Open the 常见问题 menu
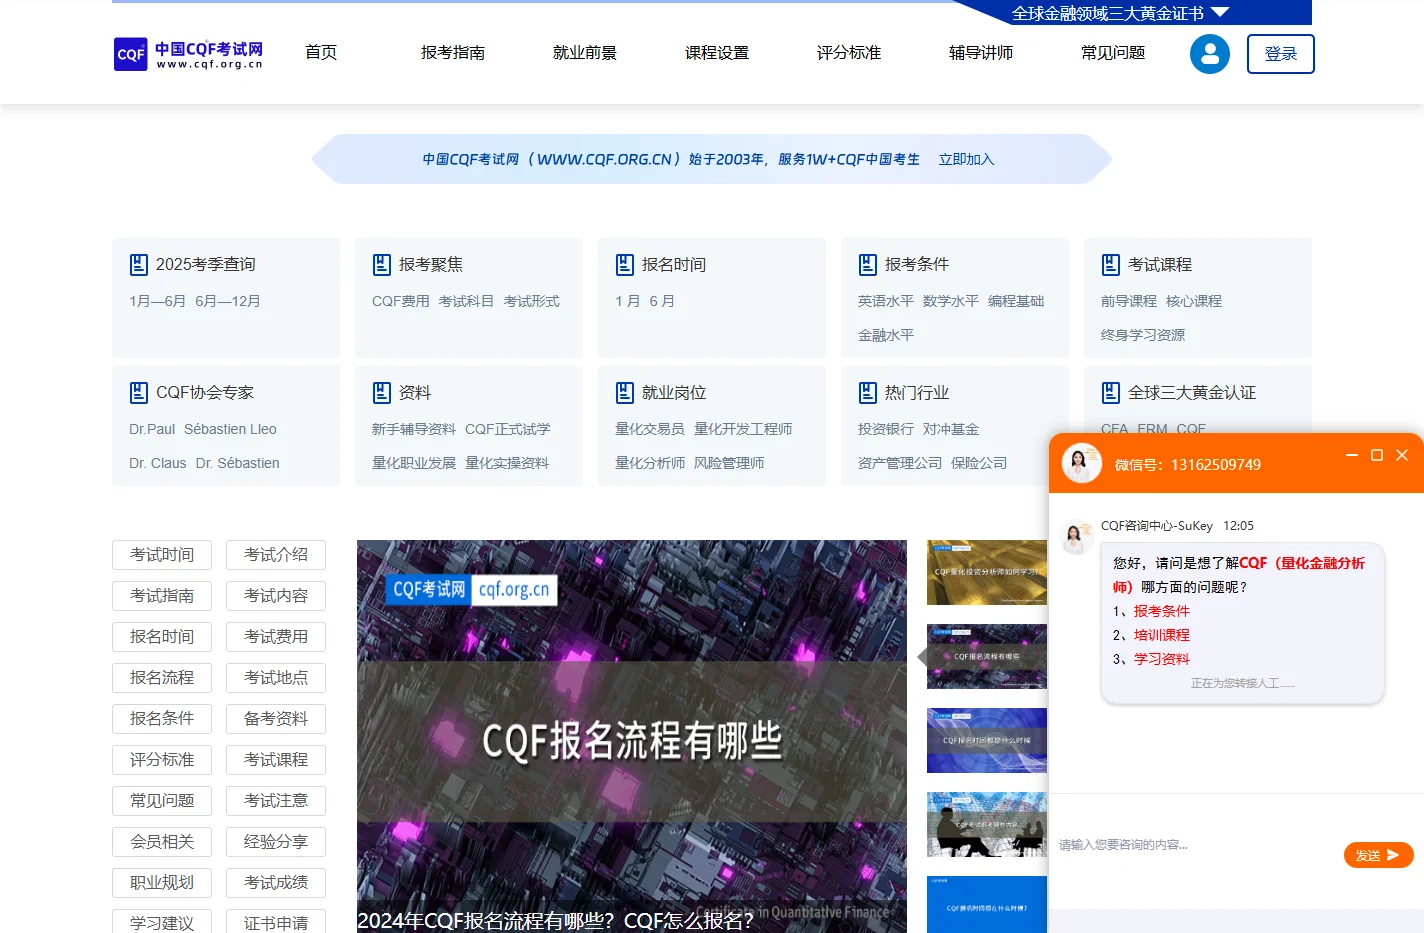 click(x=1113, y=53)
